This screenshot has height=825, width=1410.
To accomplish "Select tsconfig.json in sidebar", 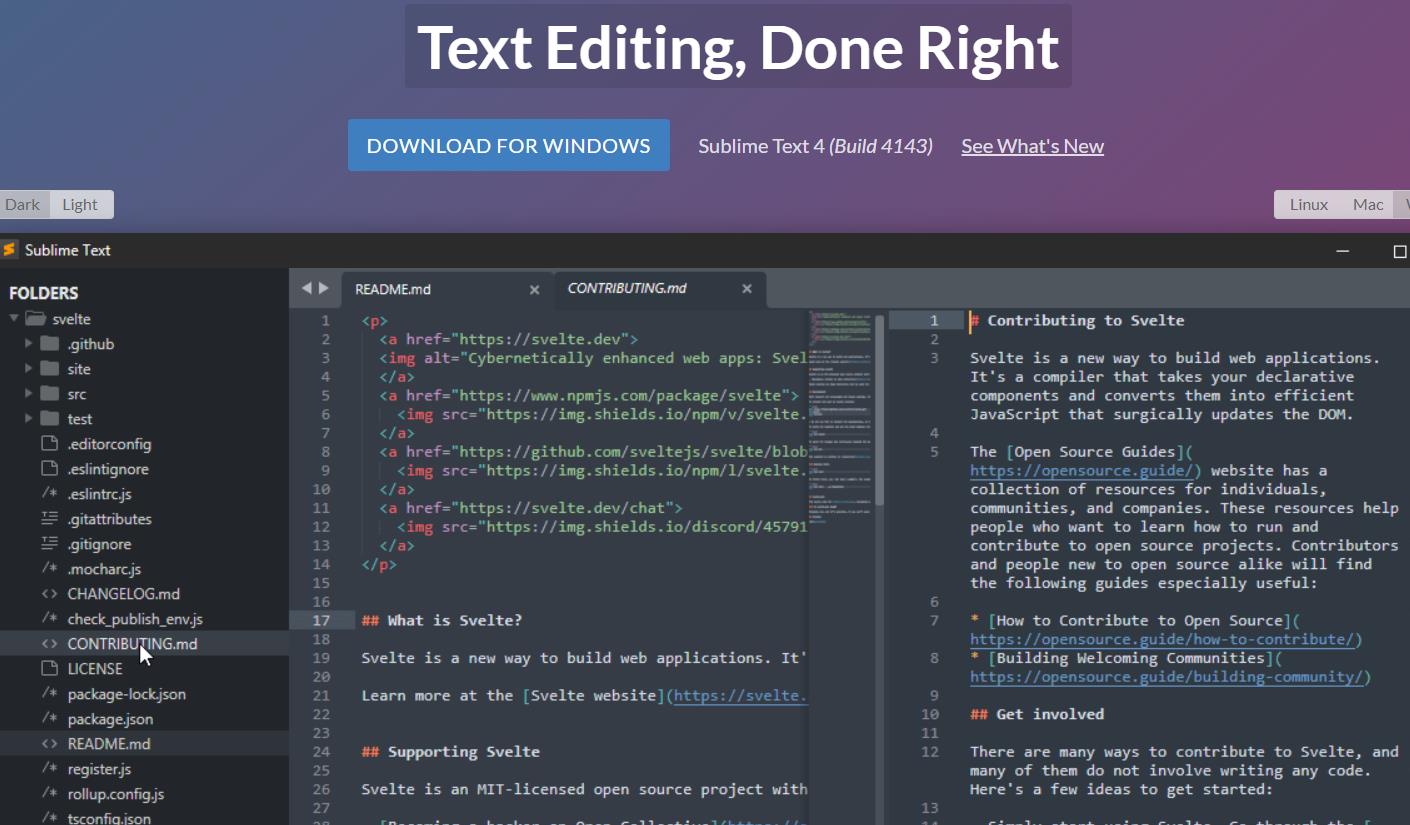I will pos(109,817).
